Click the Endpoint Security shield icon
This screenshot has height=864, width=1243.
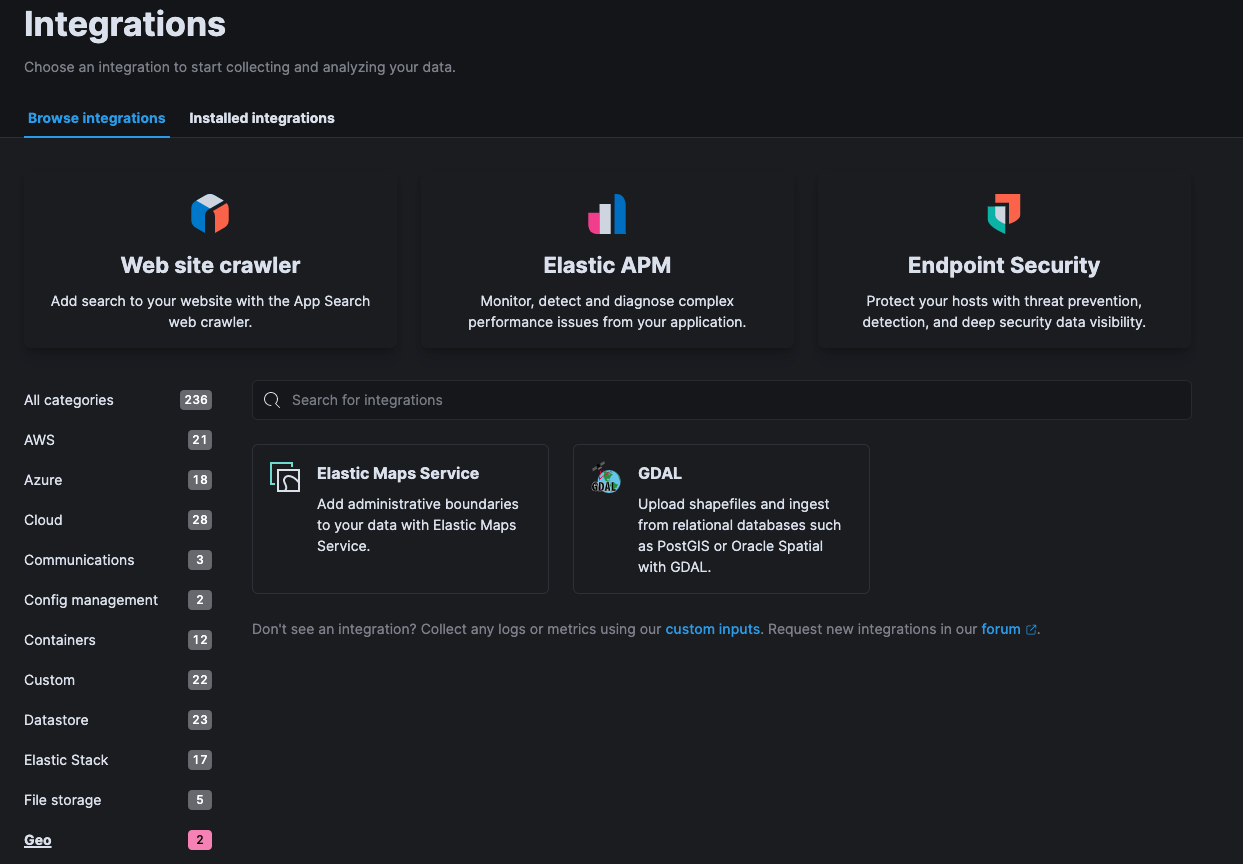pos(1004,213)
